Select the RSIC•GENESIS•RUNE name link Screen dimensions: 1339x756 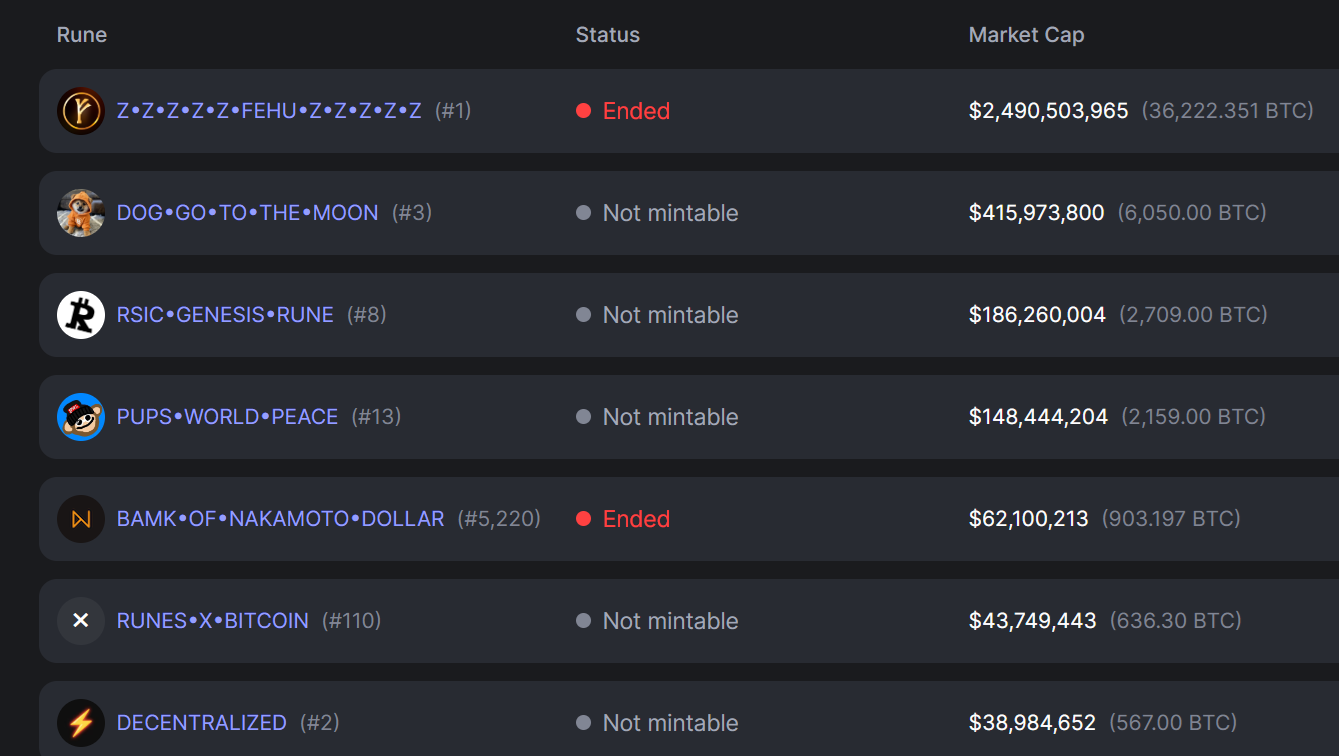[x=225, y=315]
